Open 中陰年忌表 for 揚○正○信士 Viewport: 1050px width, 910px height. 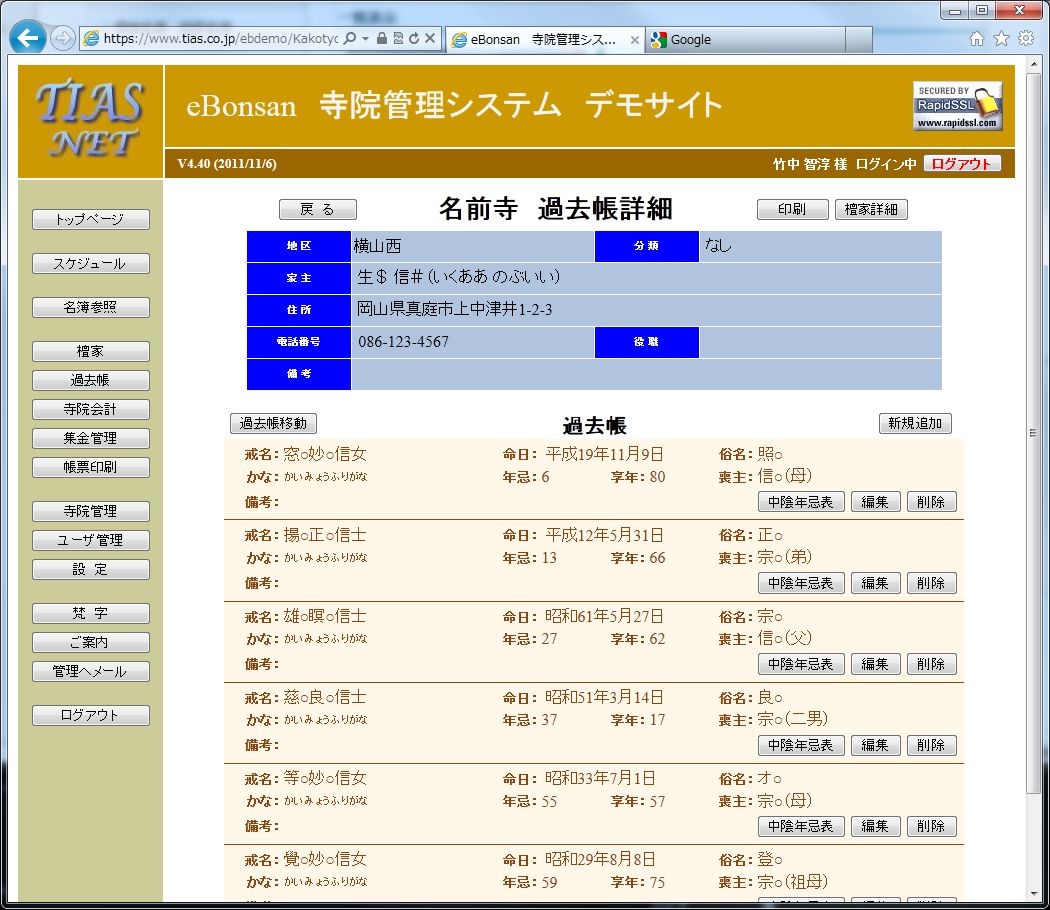801,583
